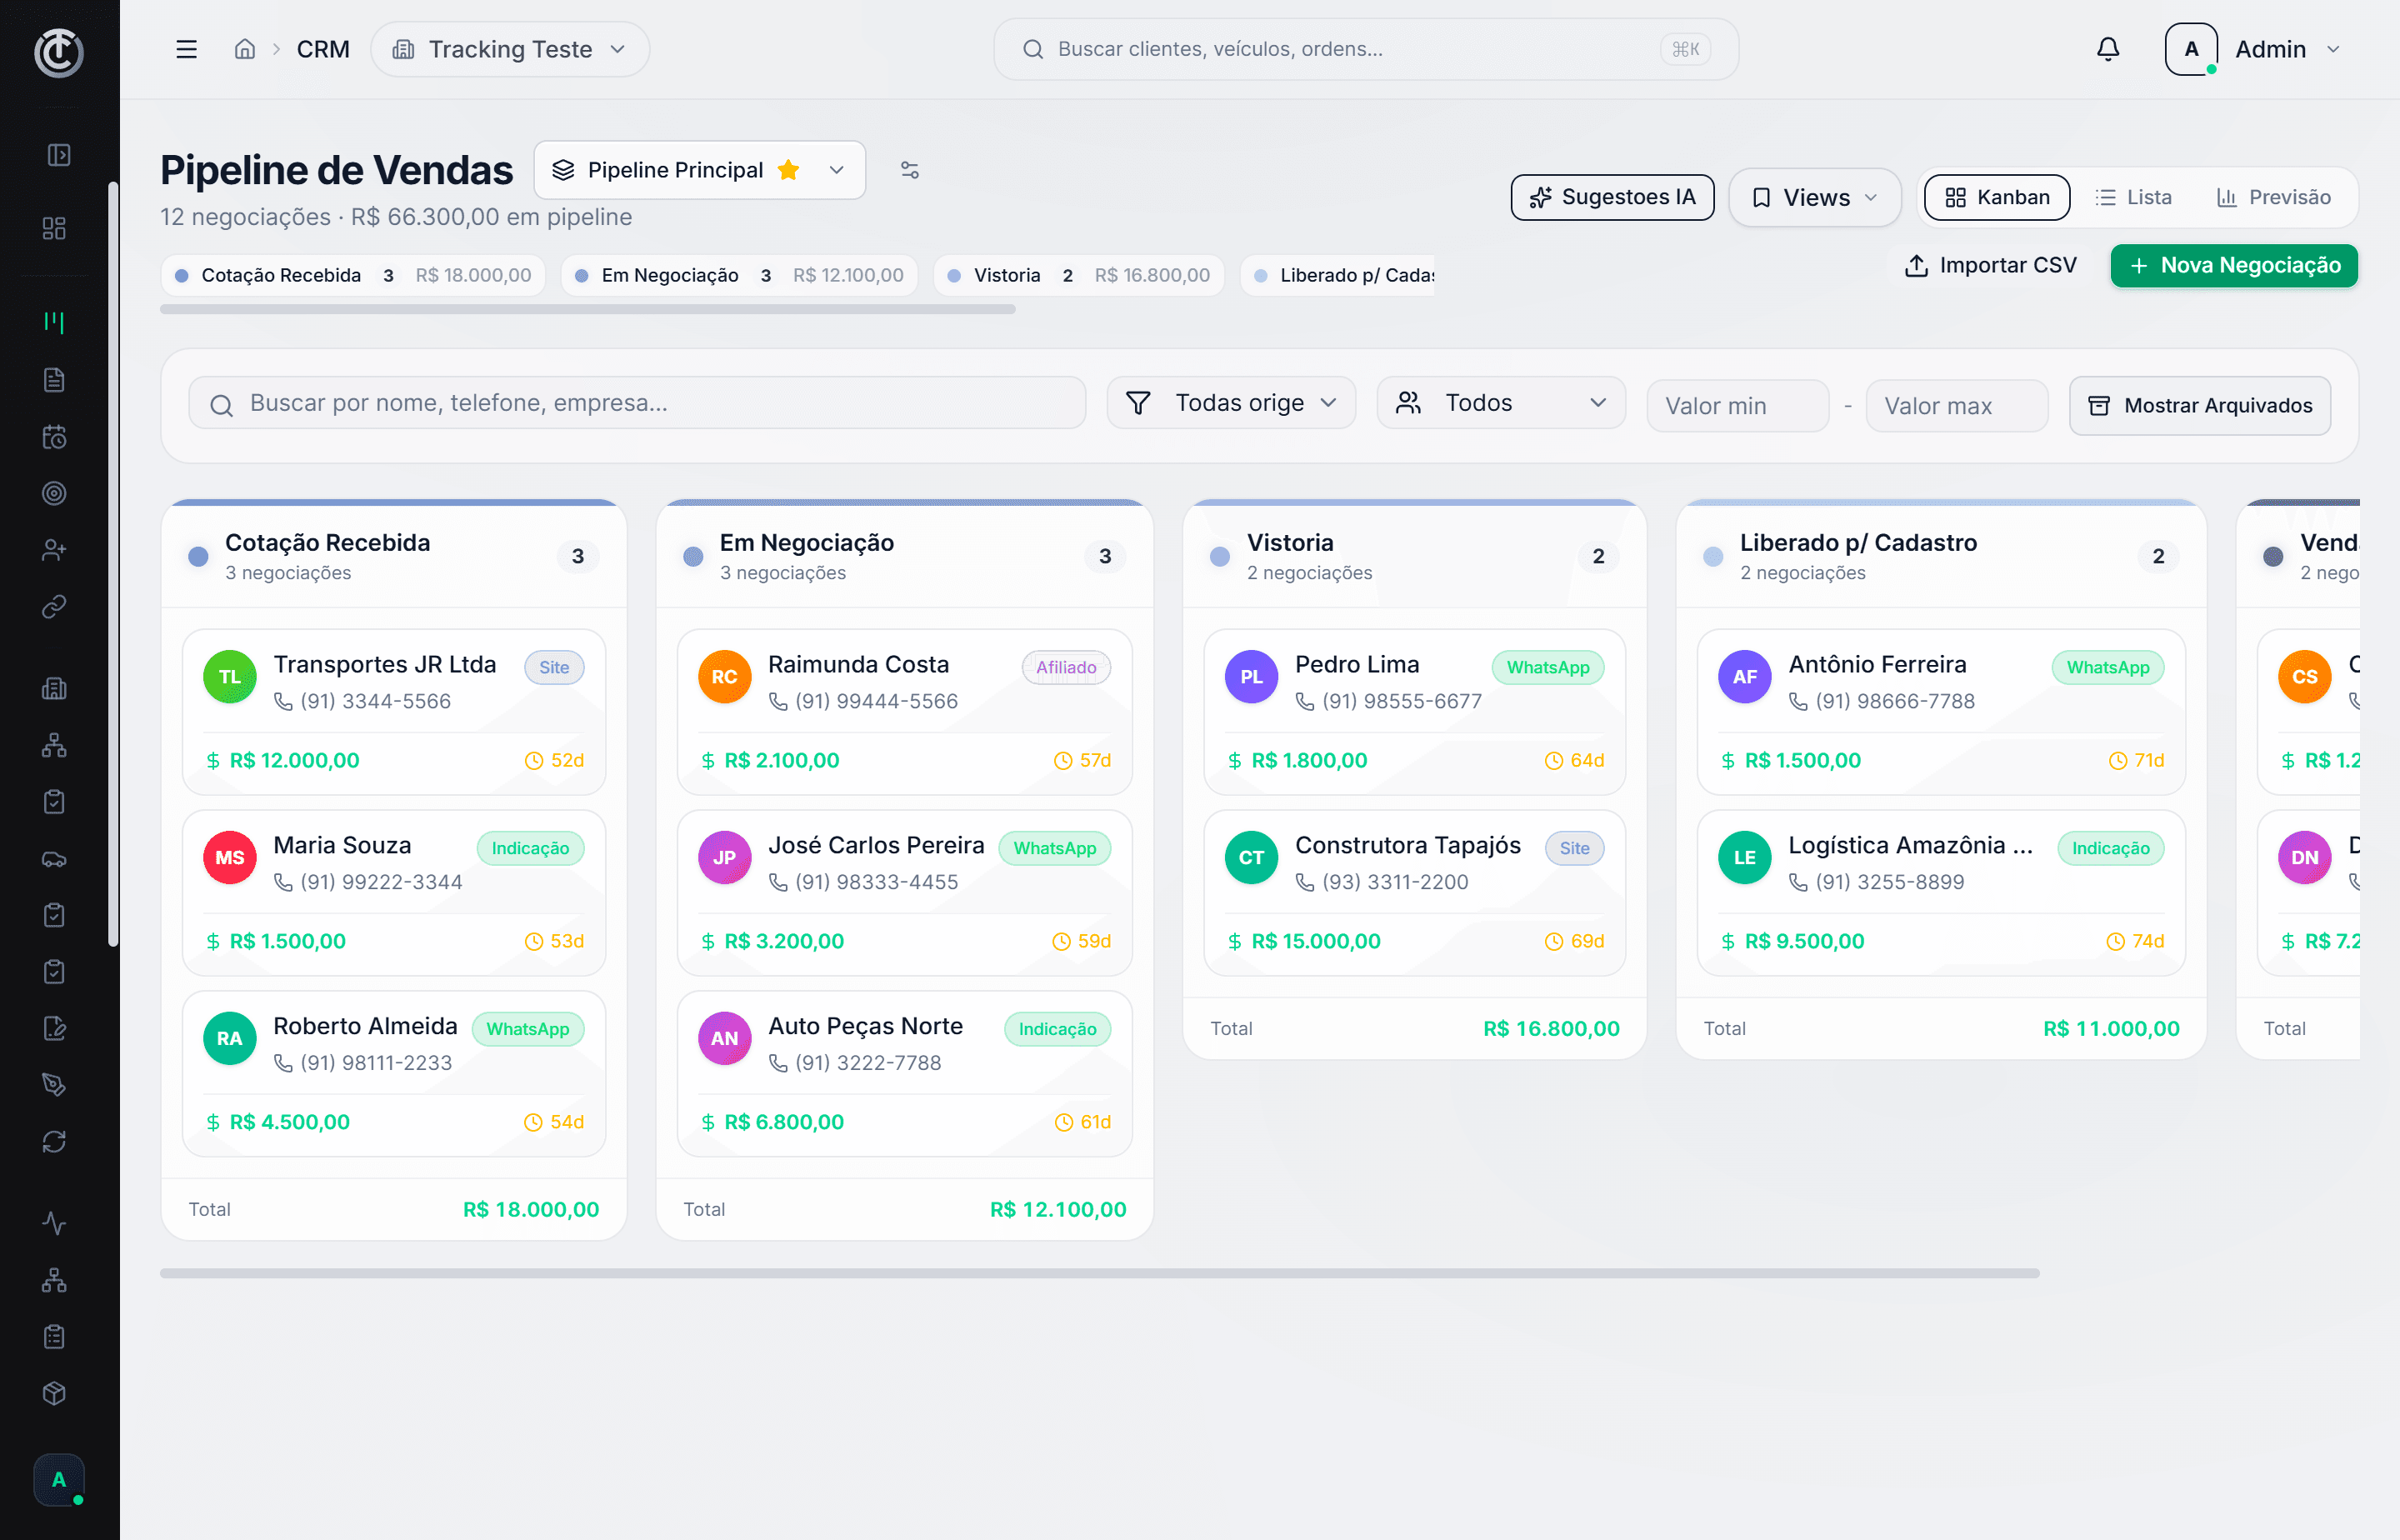Open the Roberto Almeida deal card
The image size is (2400, 1540).
tap(394, 1074)
